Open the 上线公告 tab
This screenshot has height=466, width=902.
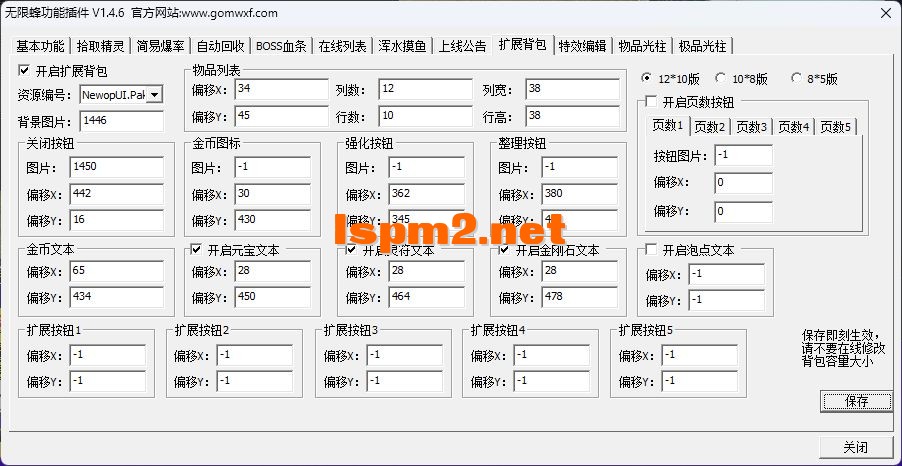coord(463,46)
